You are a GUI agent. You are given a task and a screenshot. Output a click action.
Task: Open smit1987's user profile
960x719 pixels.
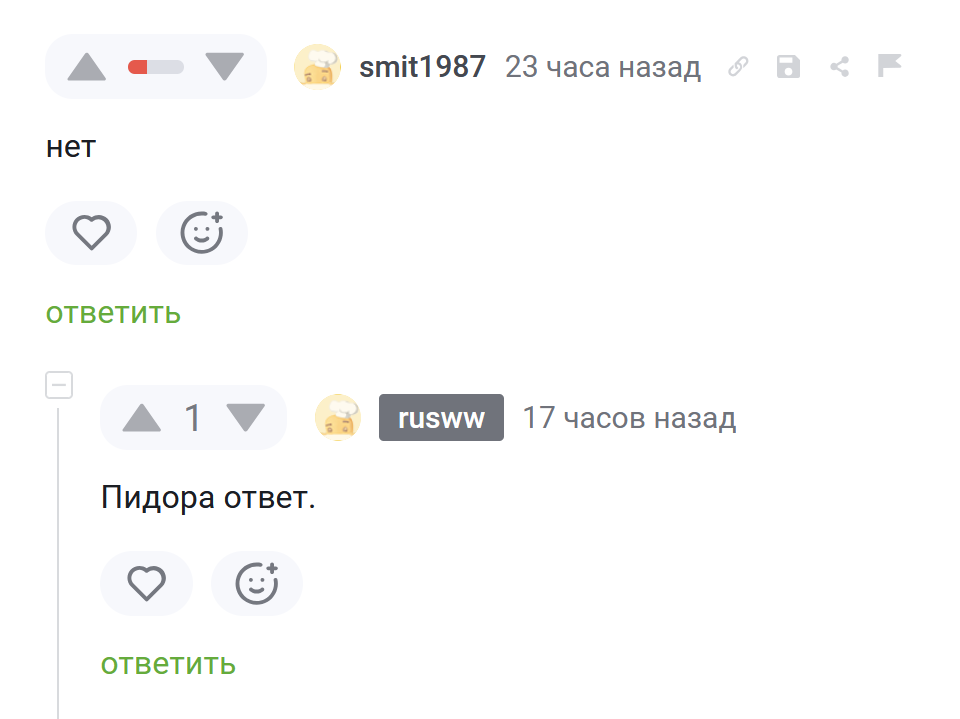(422, 67)
